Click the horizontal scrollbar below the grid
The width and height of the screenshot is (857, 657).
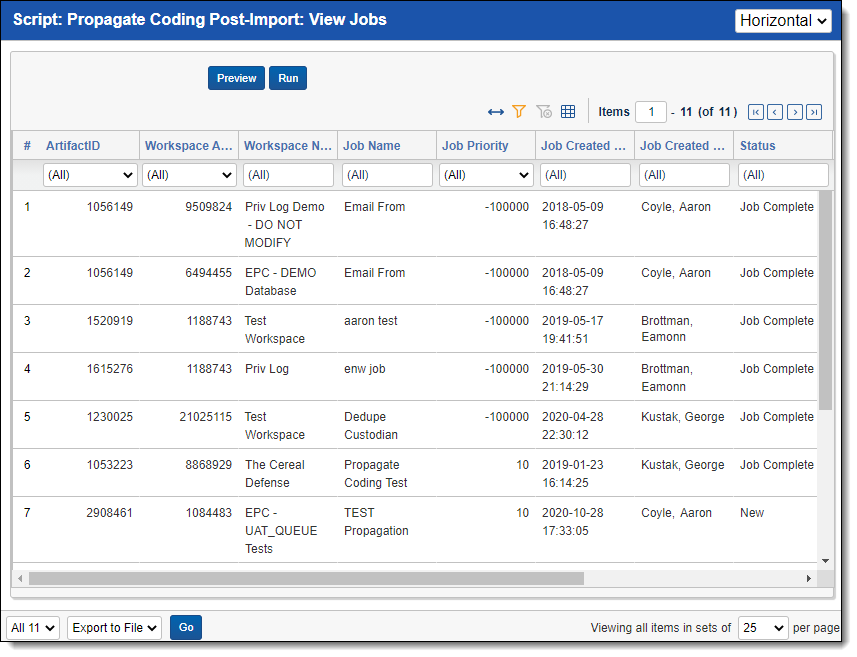[306, 578]
